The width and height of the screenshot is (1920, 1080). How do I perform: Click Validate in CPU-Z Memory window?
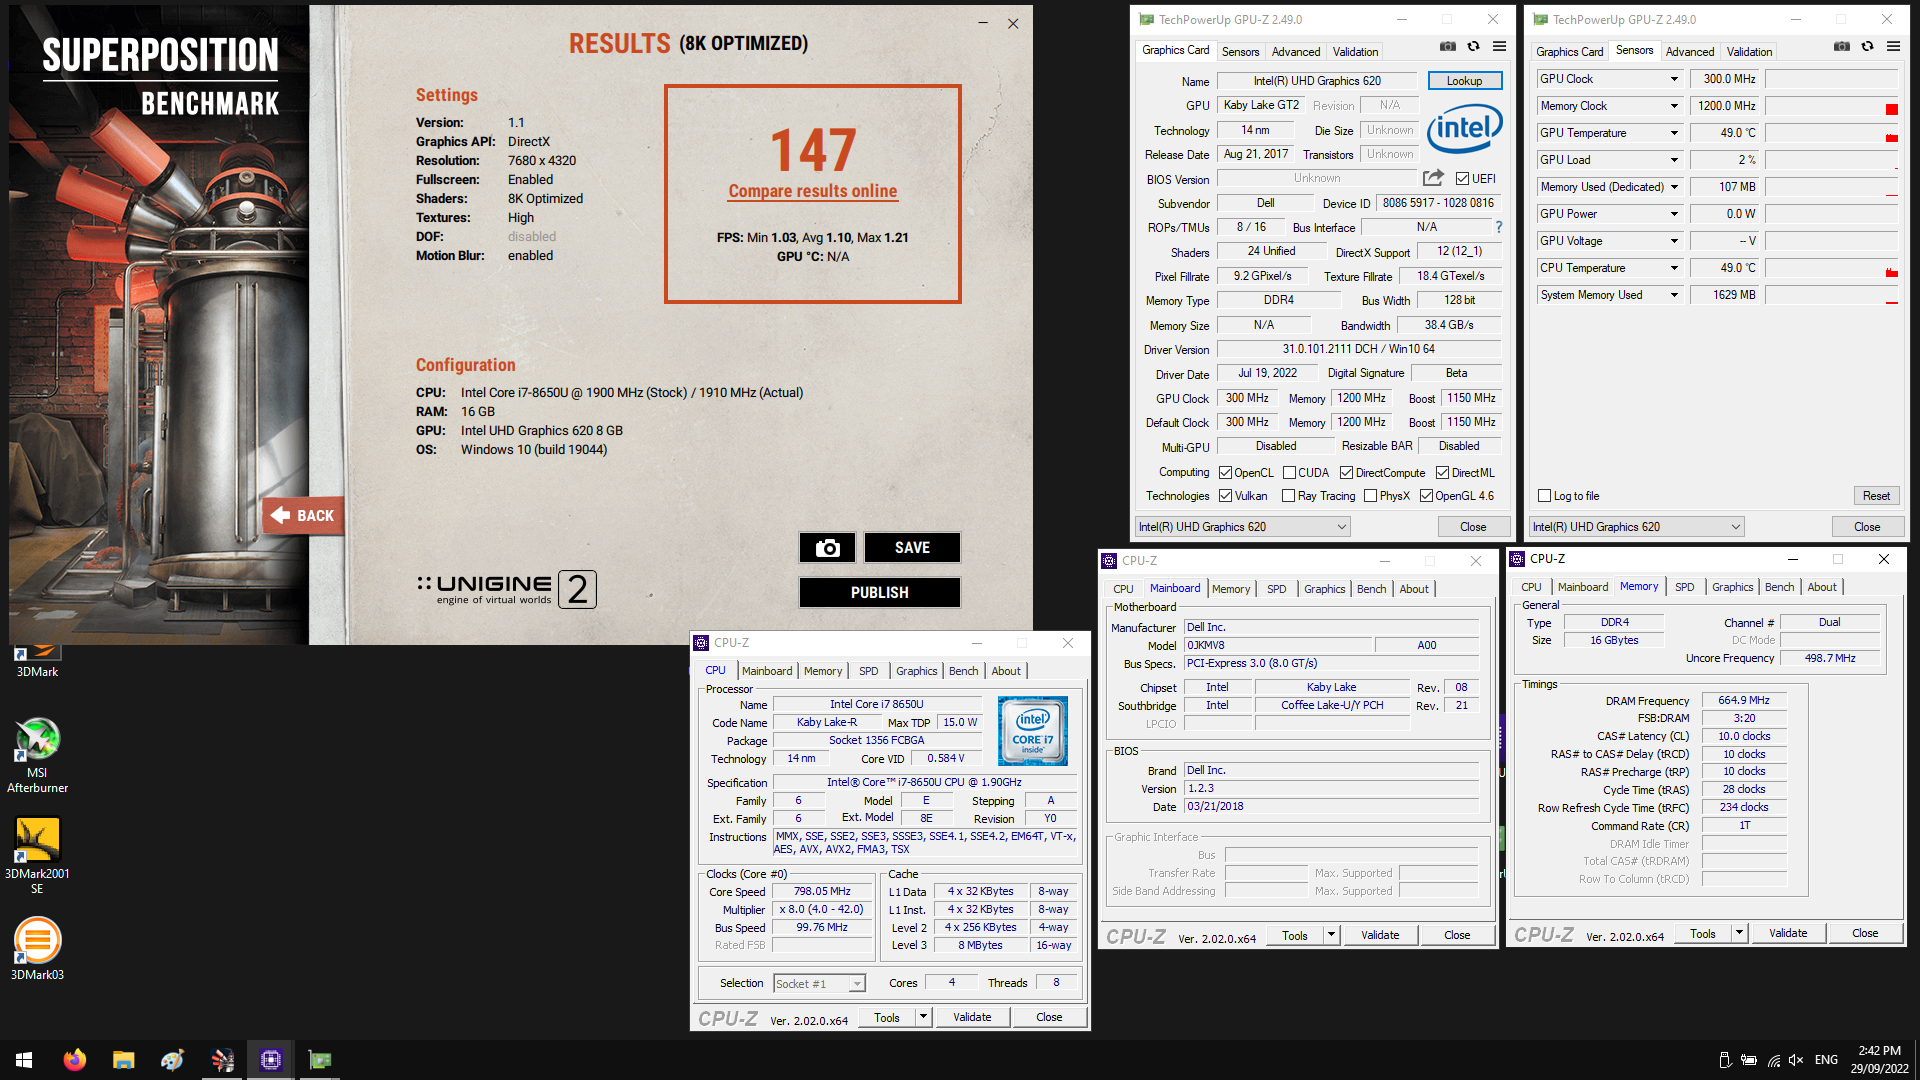coord(1787,933)
